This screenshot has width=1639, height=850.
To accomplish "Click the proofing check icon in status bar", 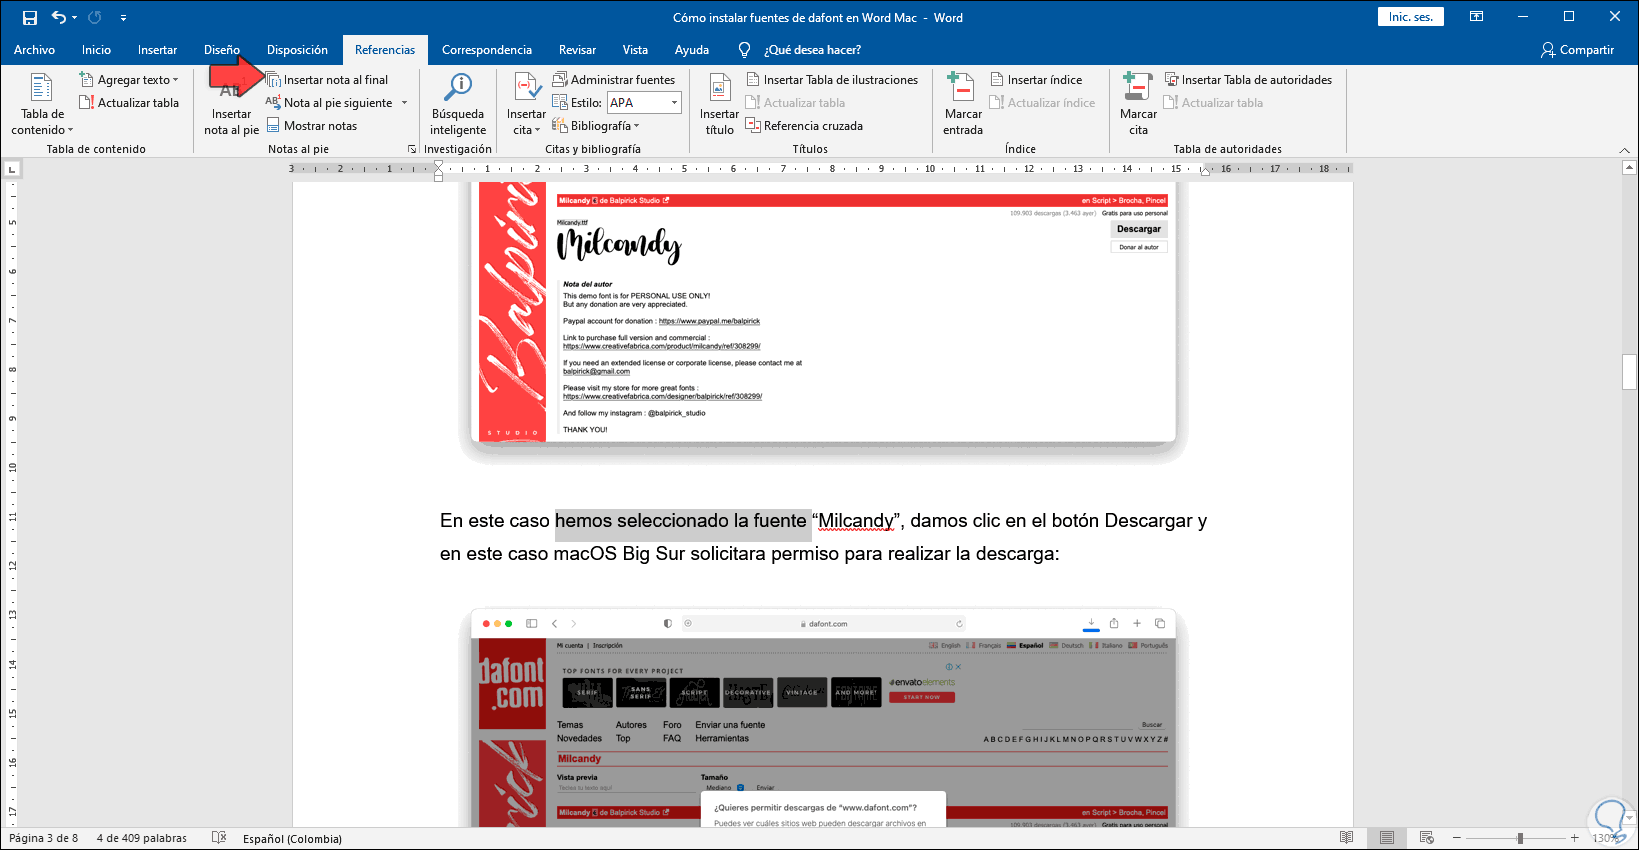I will coord(219,838).
